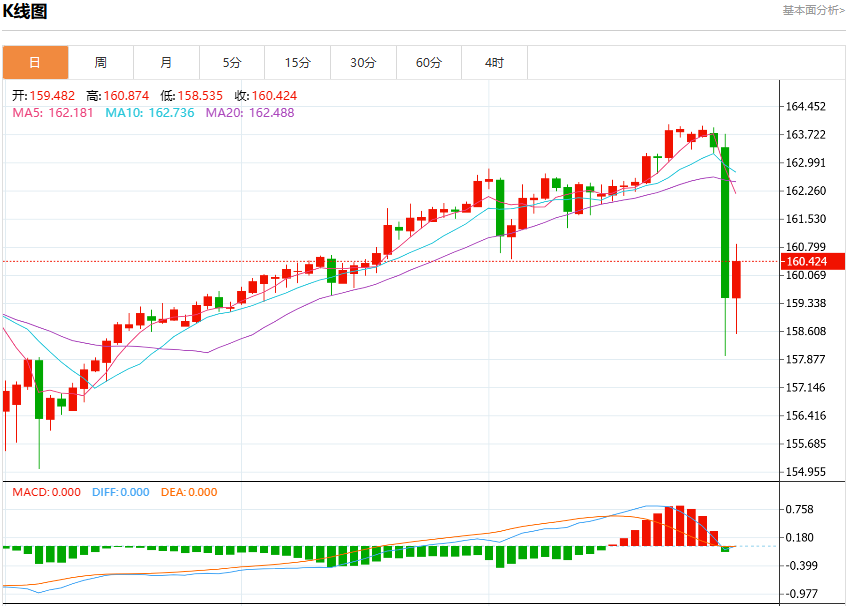Switch to the 月 monthly tab
The width and height of the screenshot is (855, 606).
166,63
